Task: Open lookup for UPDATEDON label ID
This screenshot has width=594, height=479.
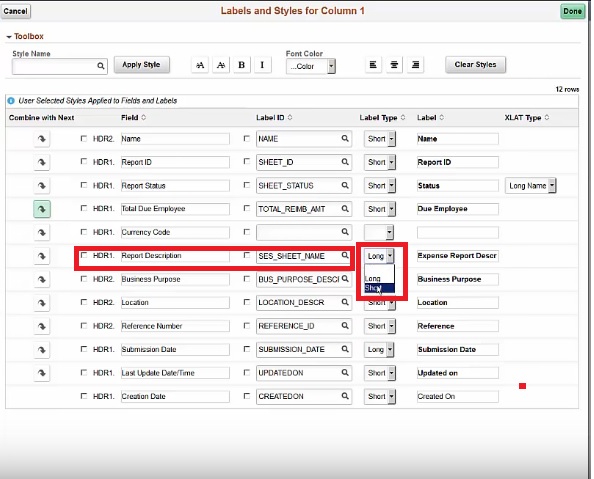Action: (345, 373)
